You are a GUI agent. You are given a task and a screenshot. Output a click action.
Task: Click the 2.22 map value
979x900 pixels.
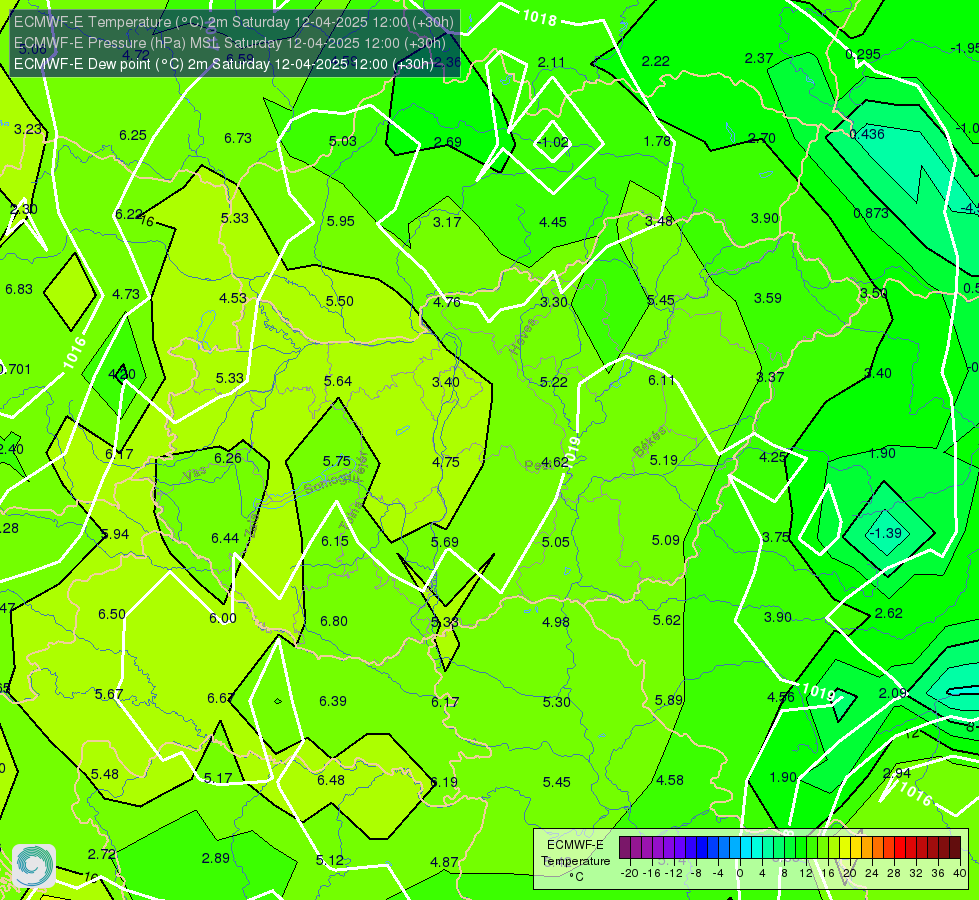[656, 61]
